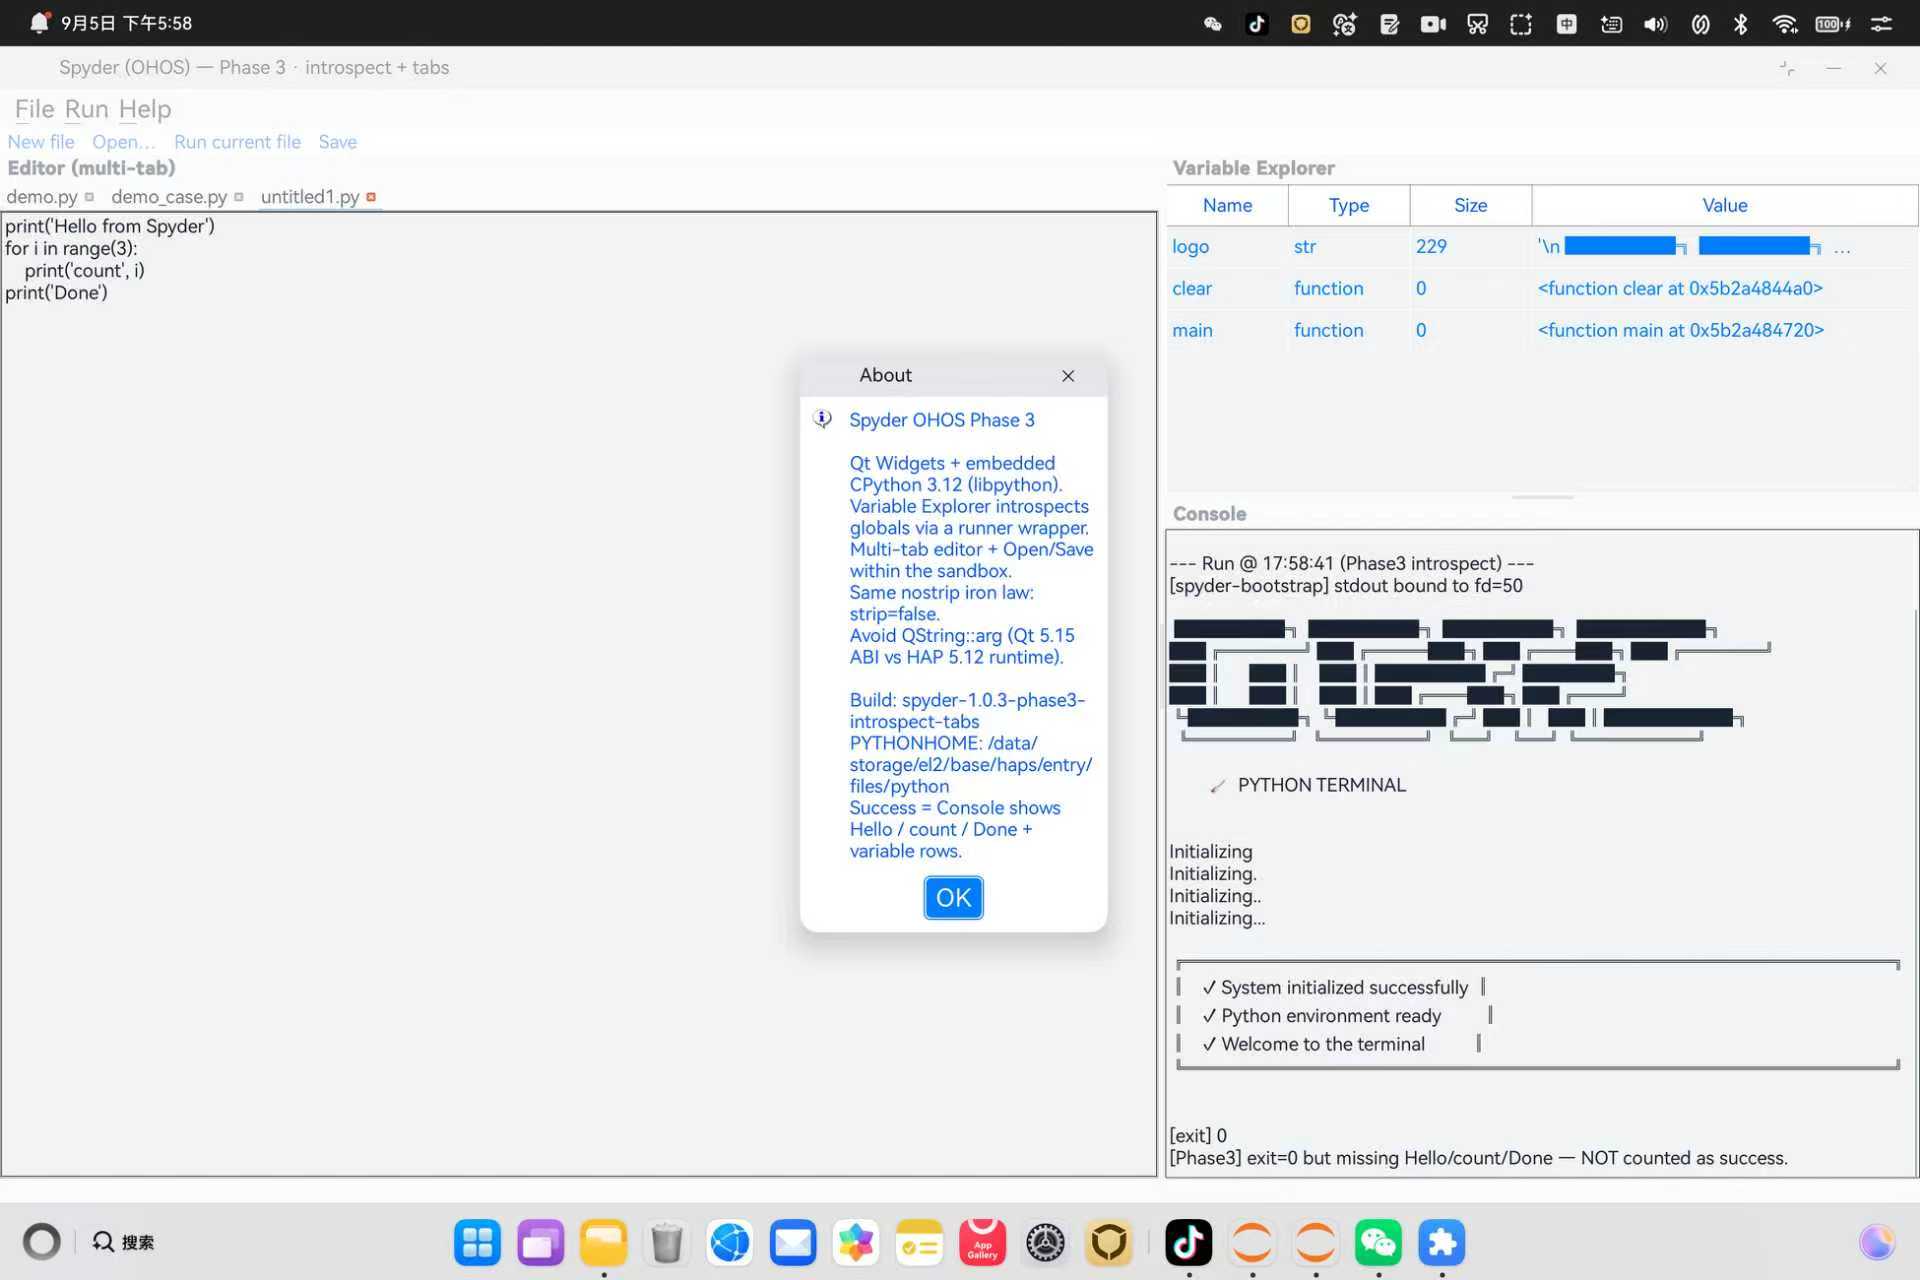Click the link/sync icon in the top bar

coord(1700,24)
